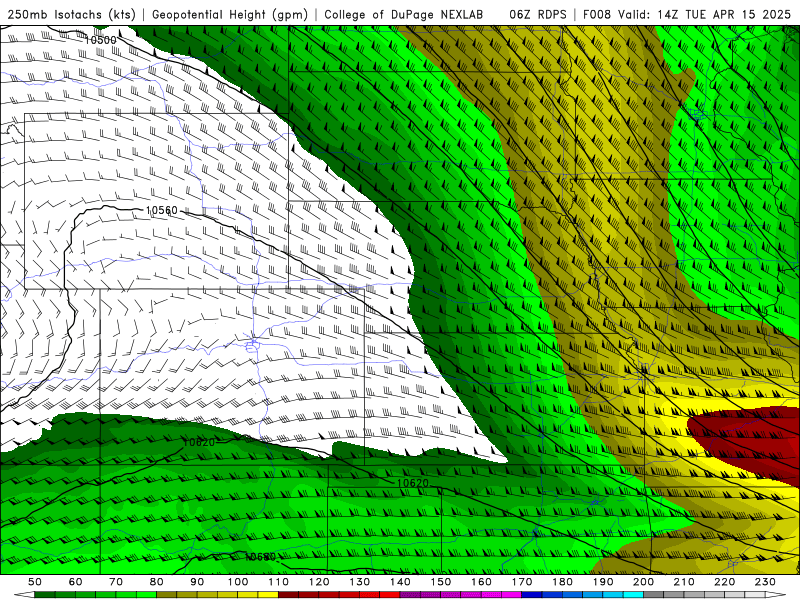Click the 10500 height contour label
Viewport: 800px width, 600px height.
(x=100, y=40)
